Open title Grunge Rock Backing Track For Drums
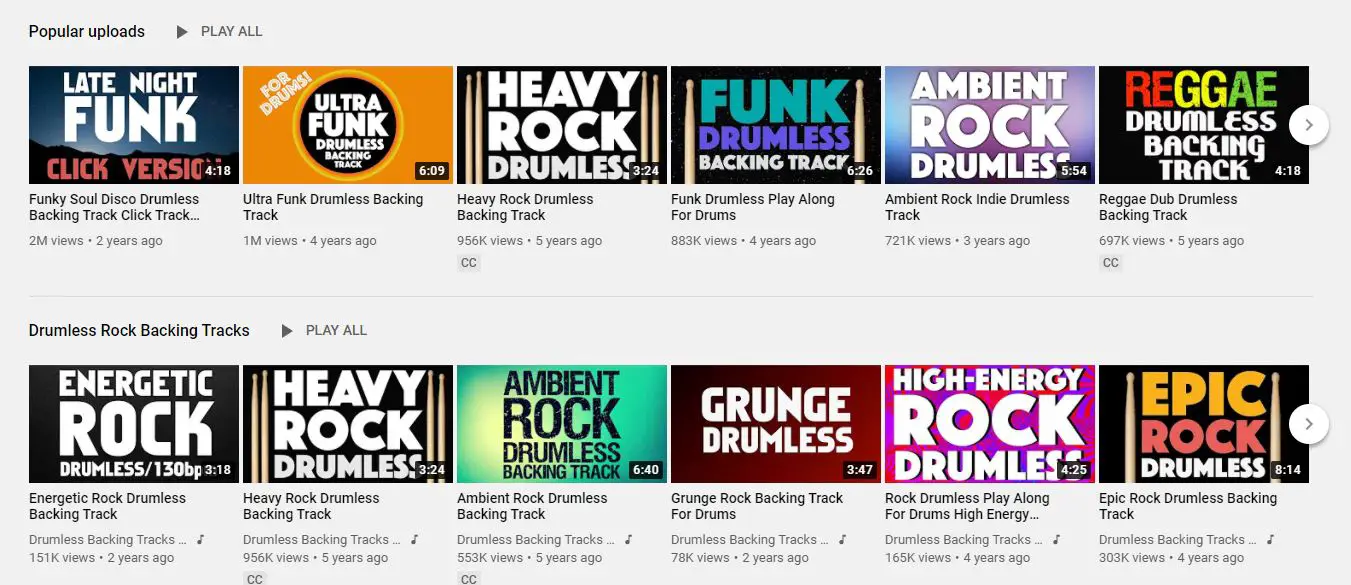The width and height of the screenshot is (1351, 585). 757,506
